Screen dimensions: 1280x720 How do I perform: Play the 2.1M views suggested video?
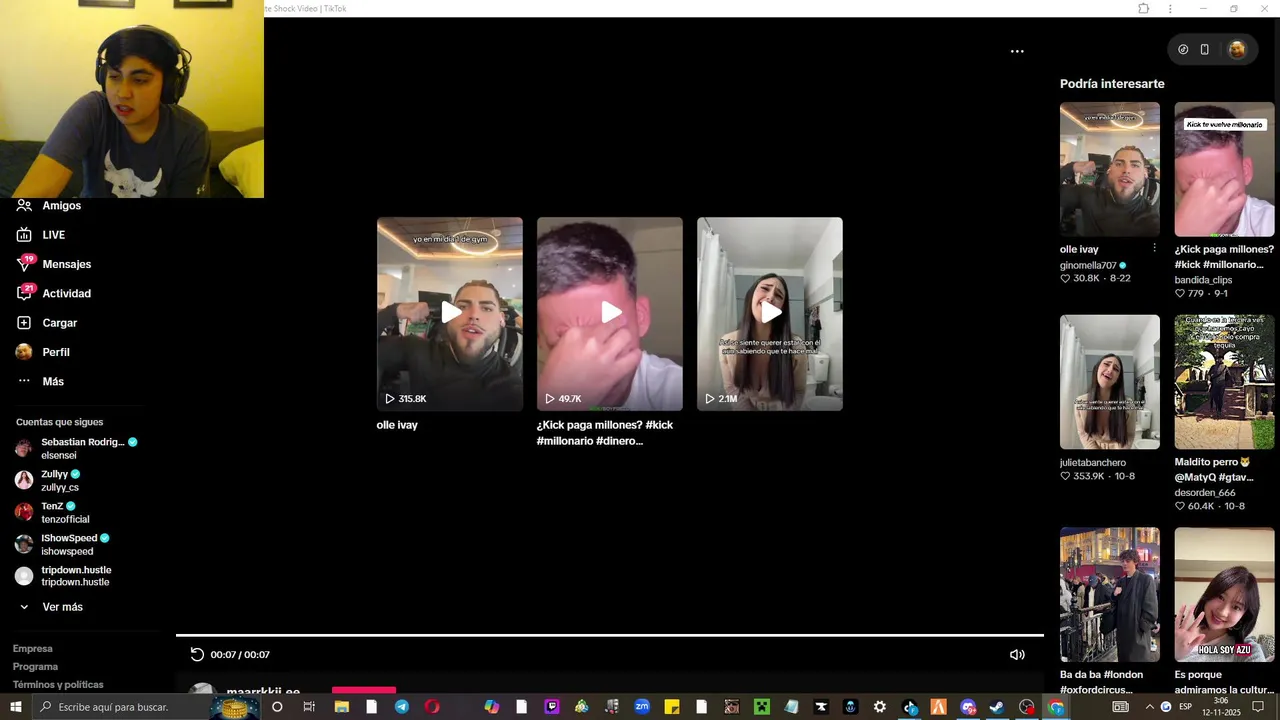point(770,314)
